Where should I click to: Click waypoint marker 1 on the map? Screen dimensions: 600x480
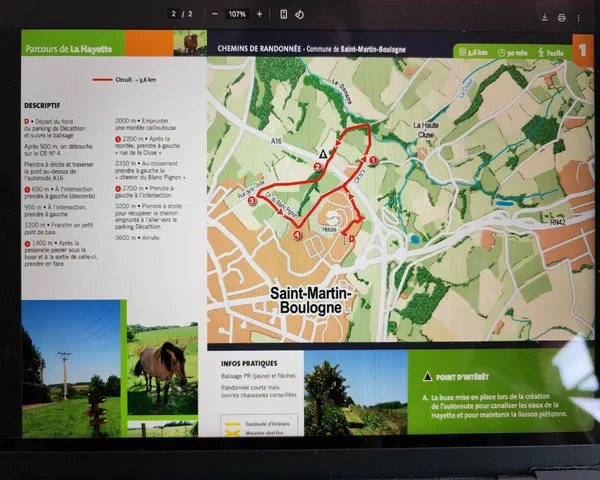(x=374, y=160)
